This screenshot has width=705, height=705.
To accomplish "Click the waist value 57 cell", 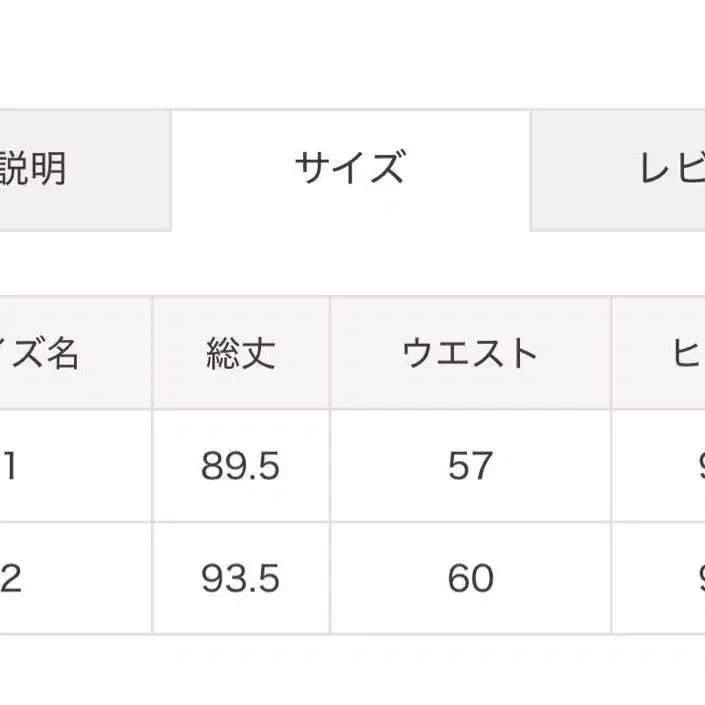I will [470, 466].
